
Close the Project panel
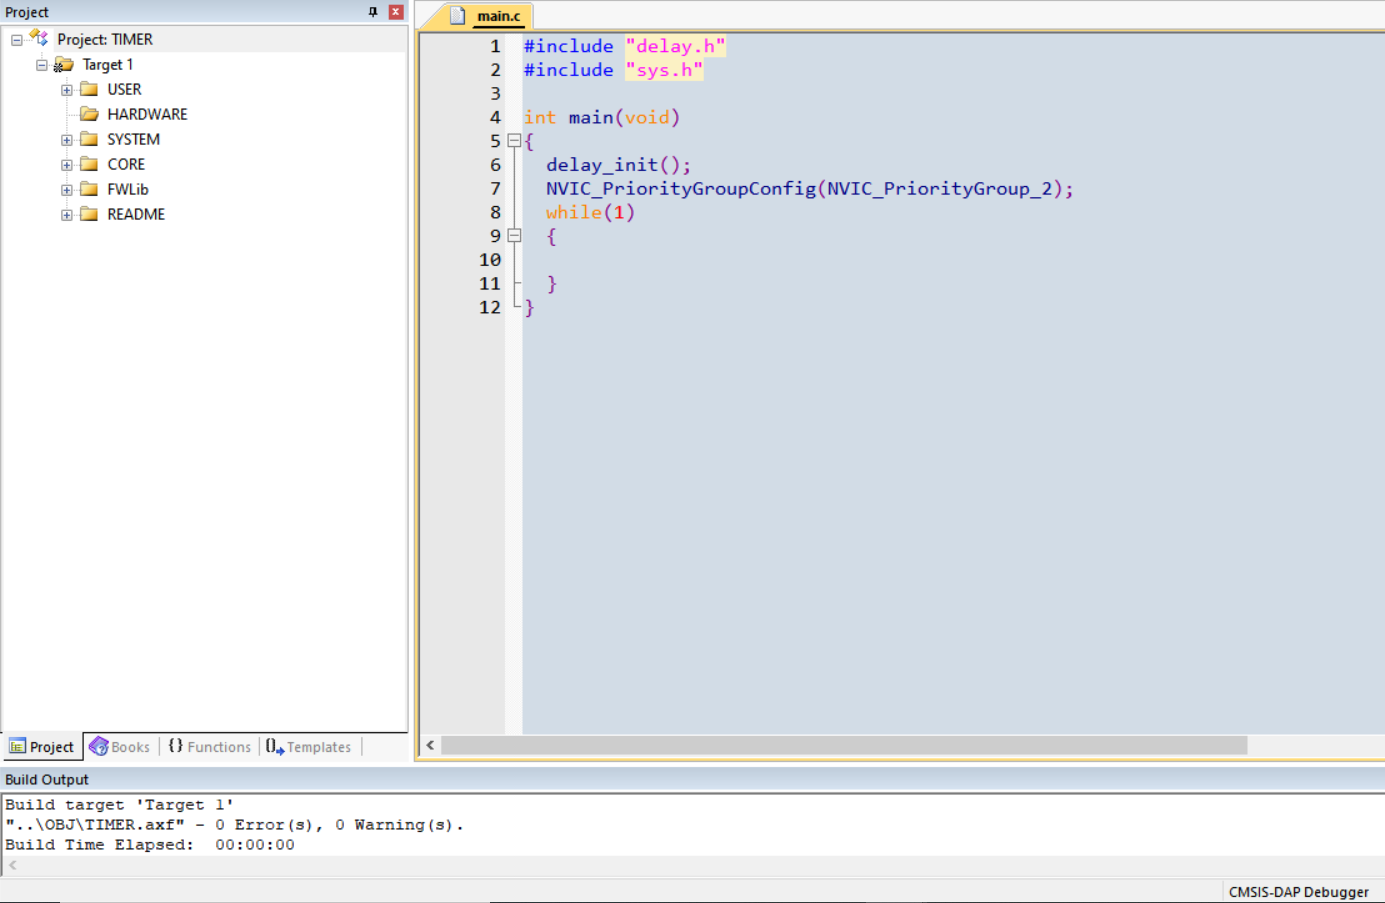point(396,12)
